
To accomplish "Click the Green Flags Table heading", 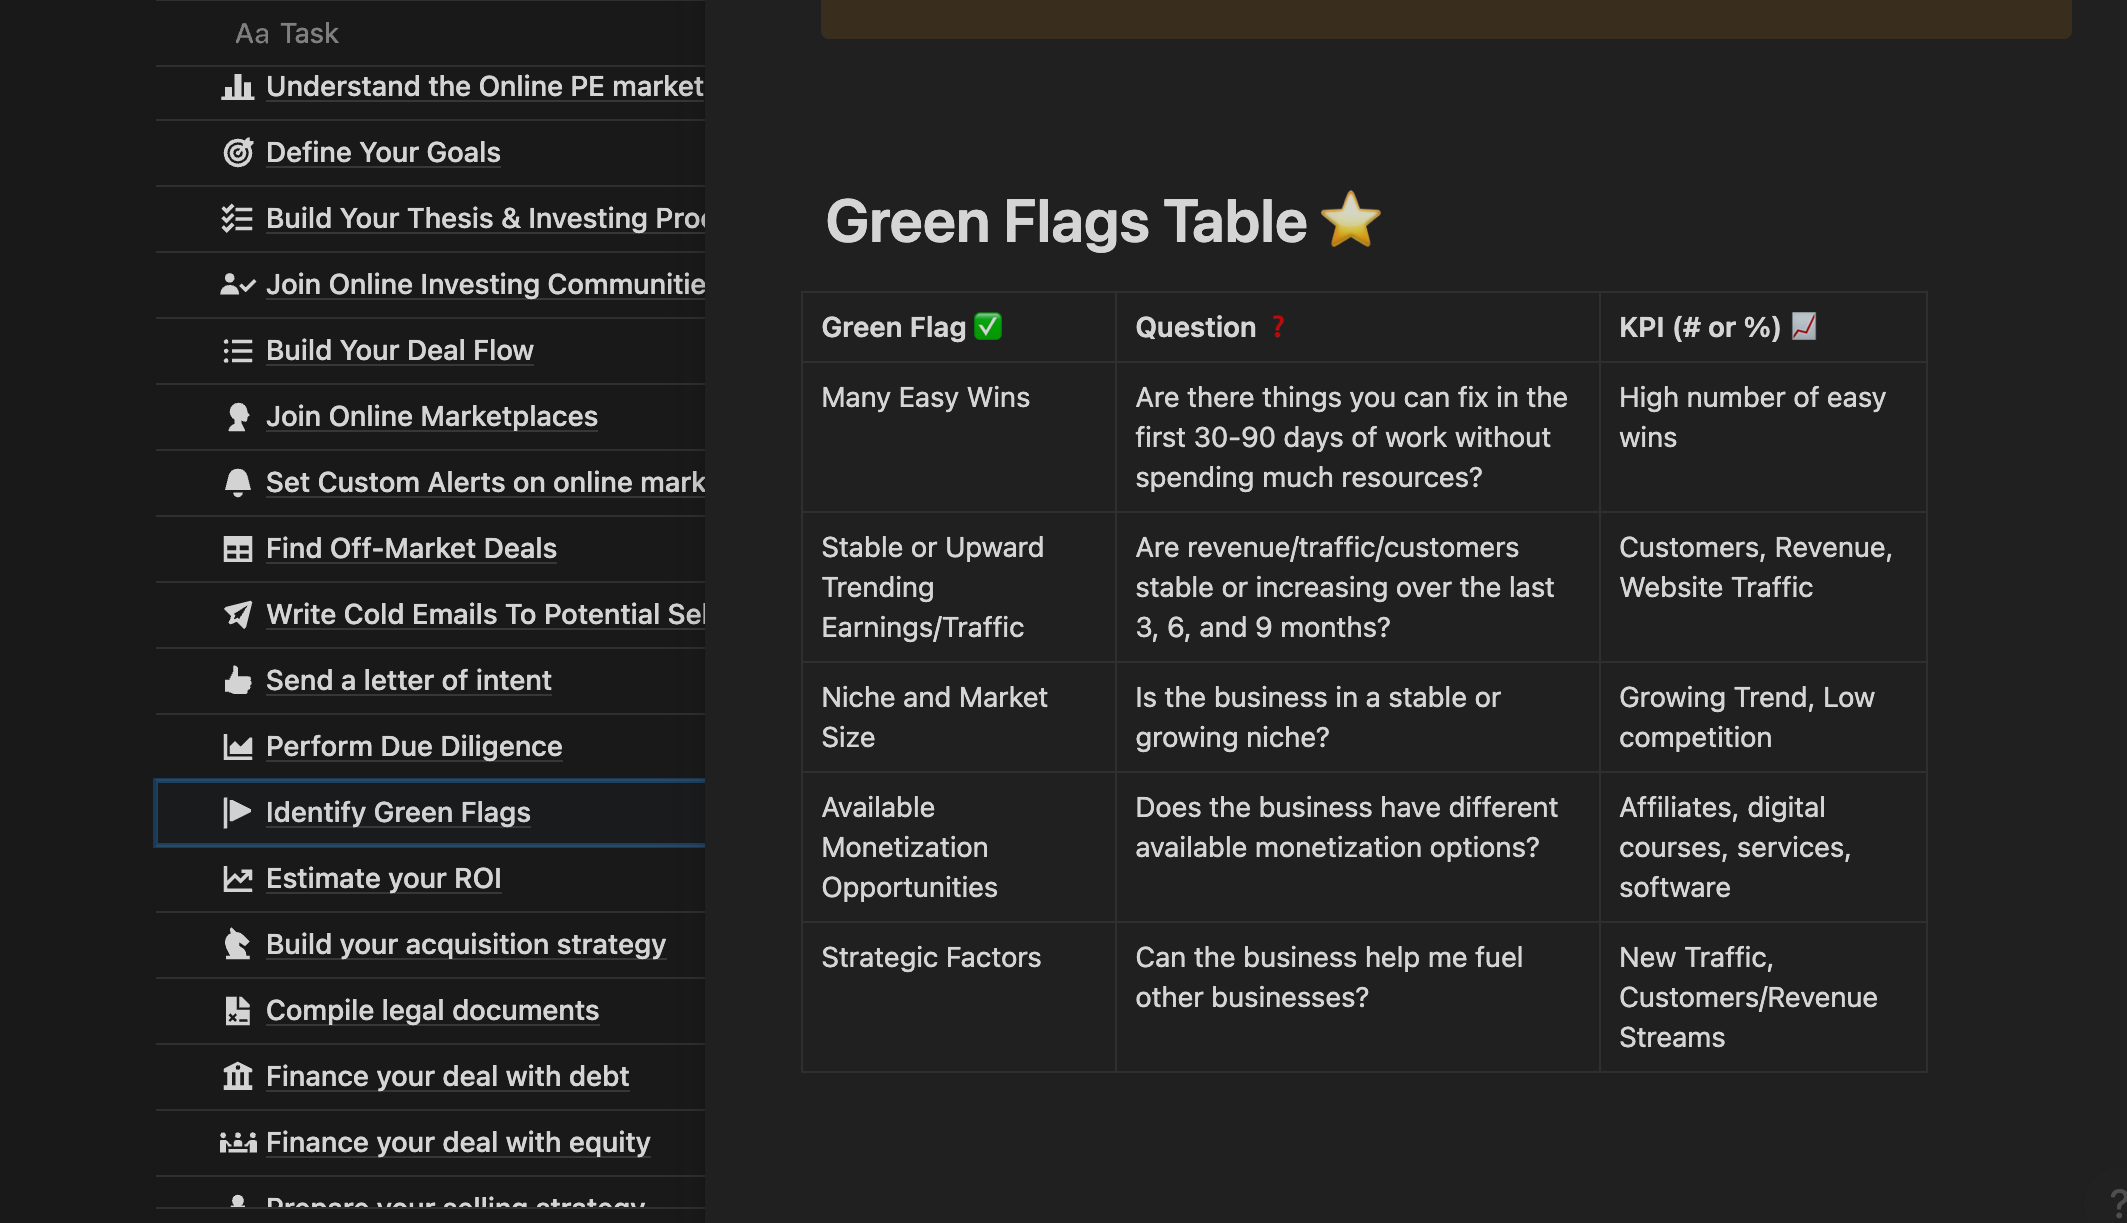I will (x=1102, y=221).
